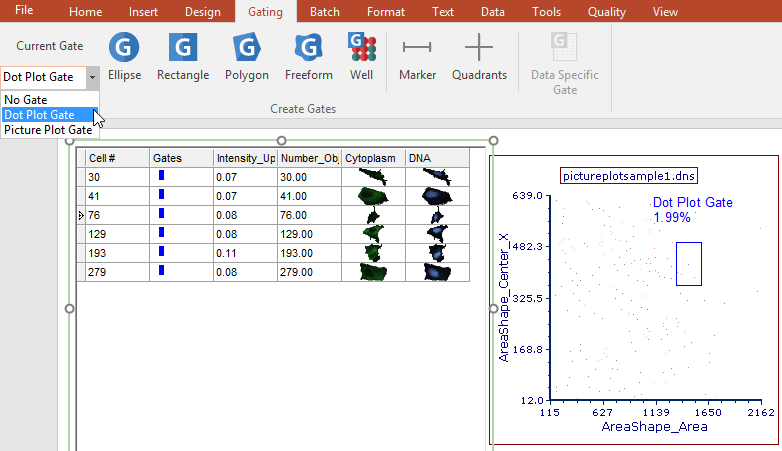Select the Rectangle gate tool
This screenshot has height=451, width=782.
[183, 56]
